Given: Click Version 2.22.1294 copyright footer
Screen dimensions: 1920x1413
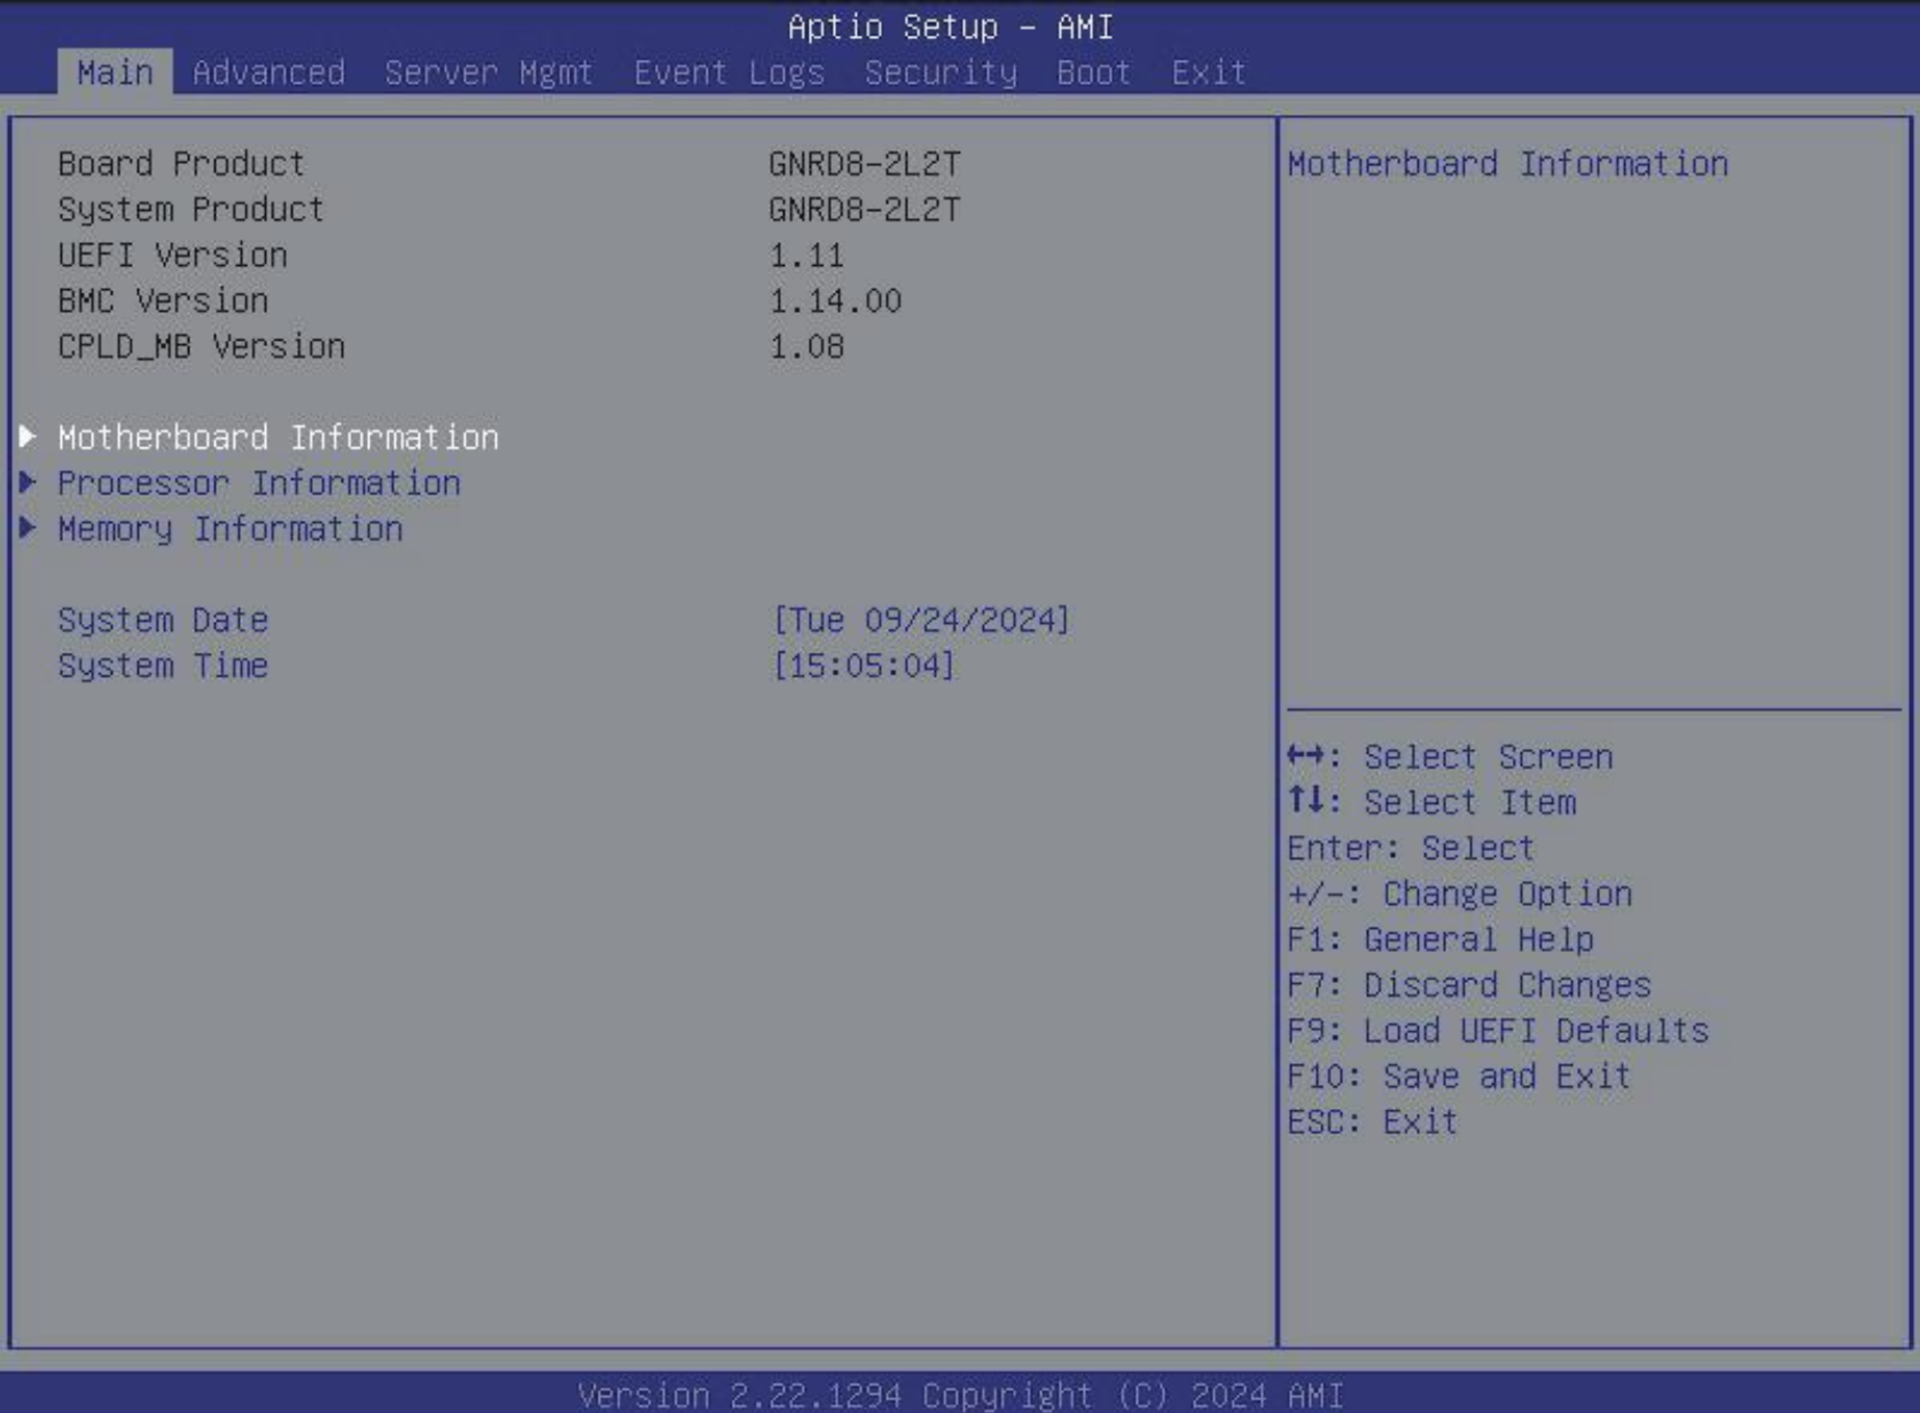Looking at the screenshot, I should click(x=960, y=1394).
